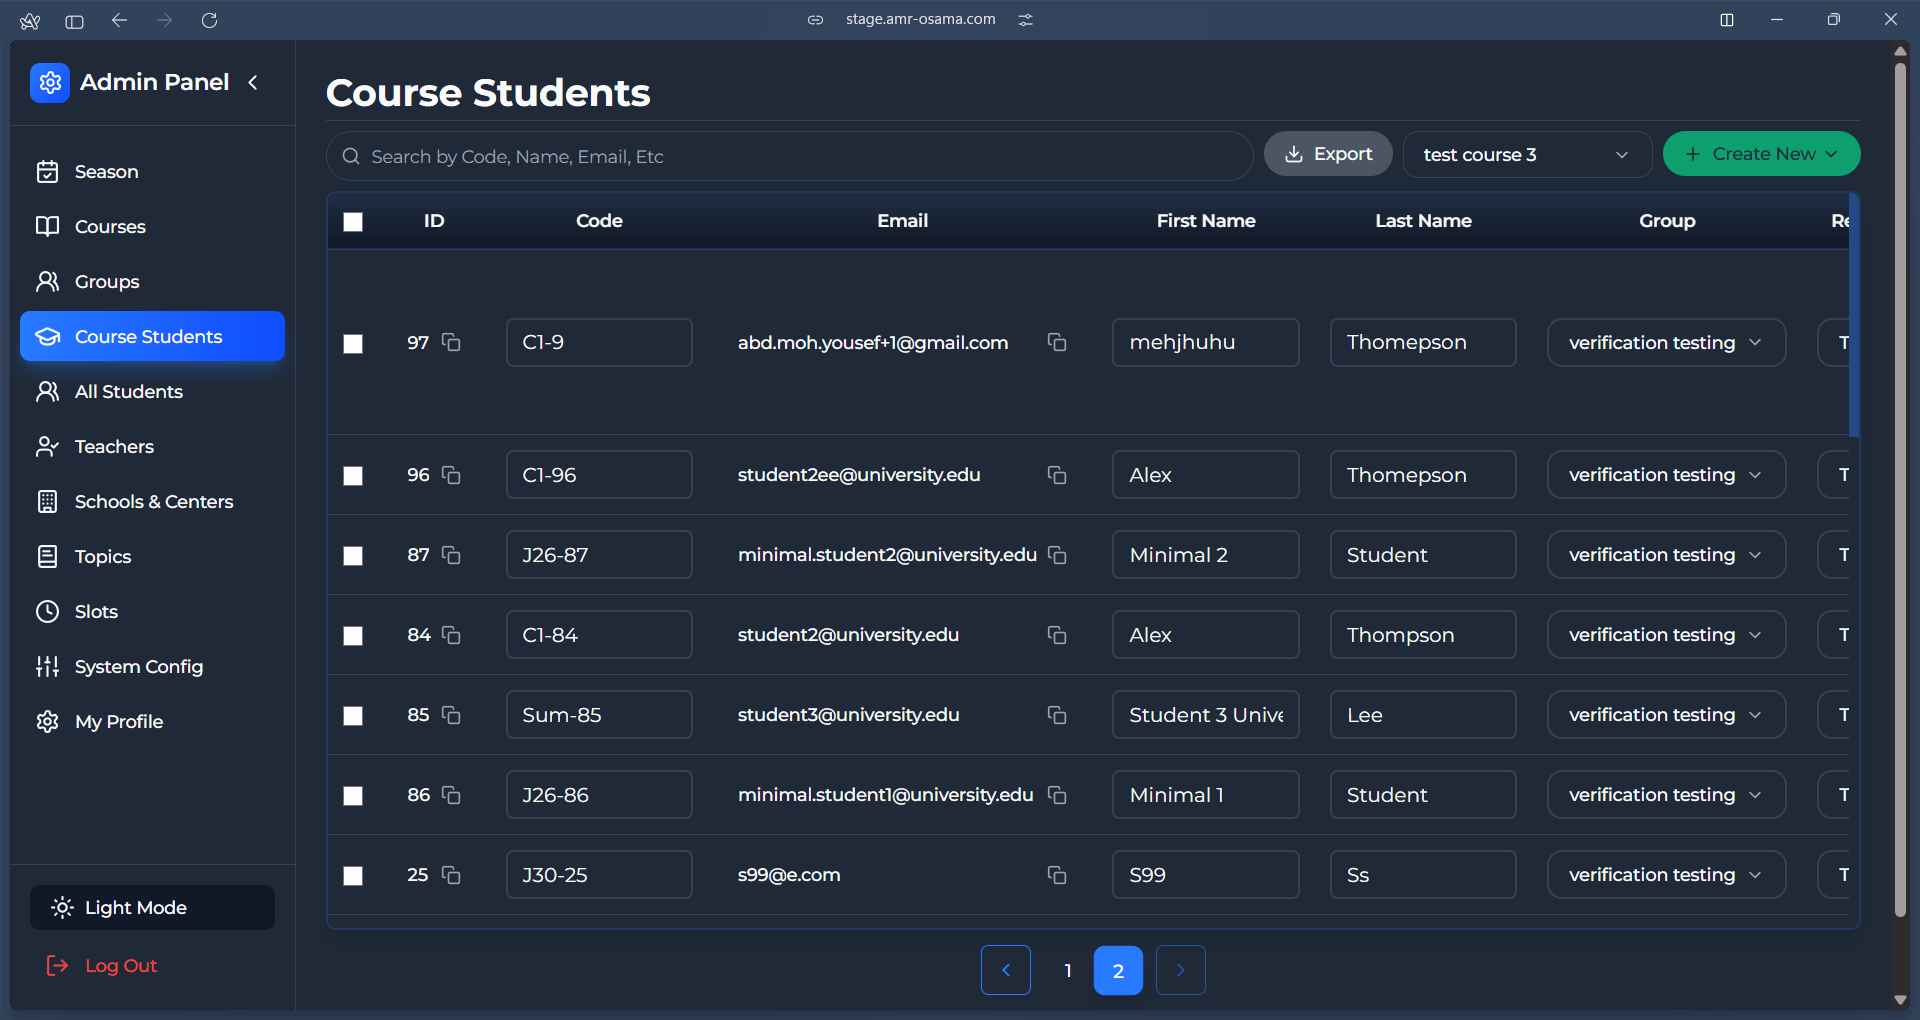Collapse the Admin Panel sidebar
The width and height of the screenshot is (1920, 1020).
[x=253, y=83]
